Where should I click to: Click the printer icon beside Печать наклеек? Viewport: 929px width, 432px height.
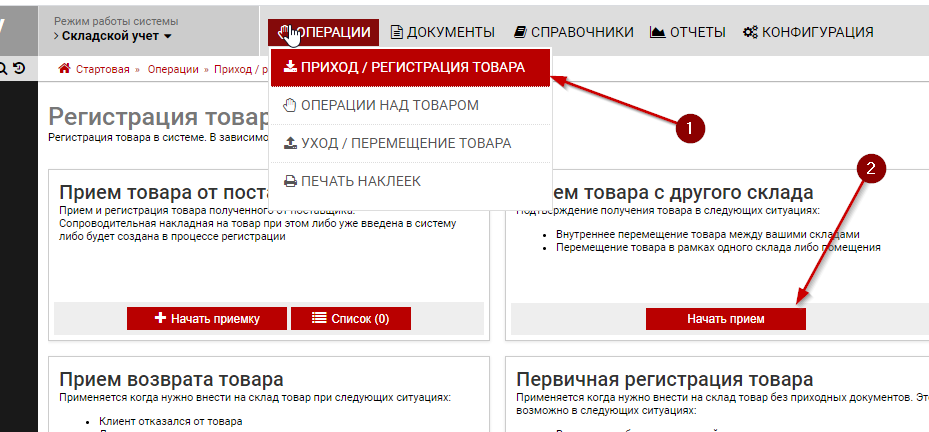point(290,181)
